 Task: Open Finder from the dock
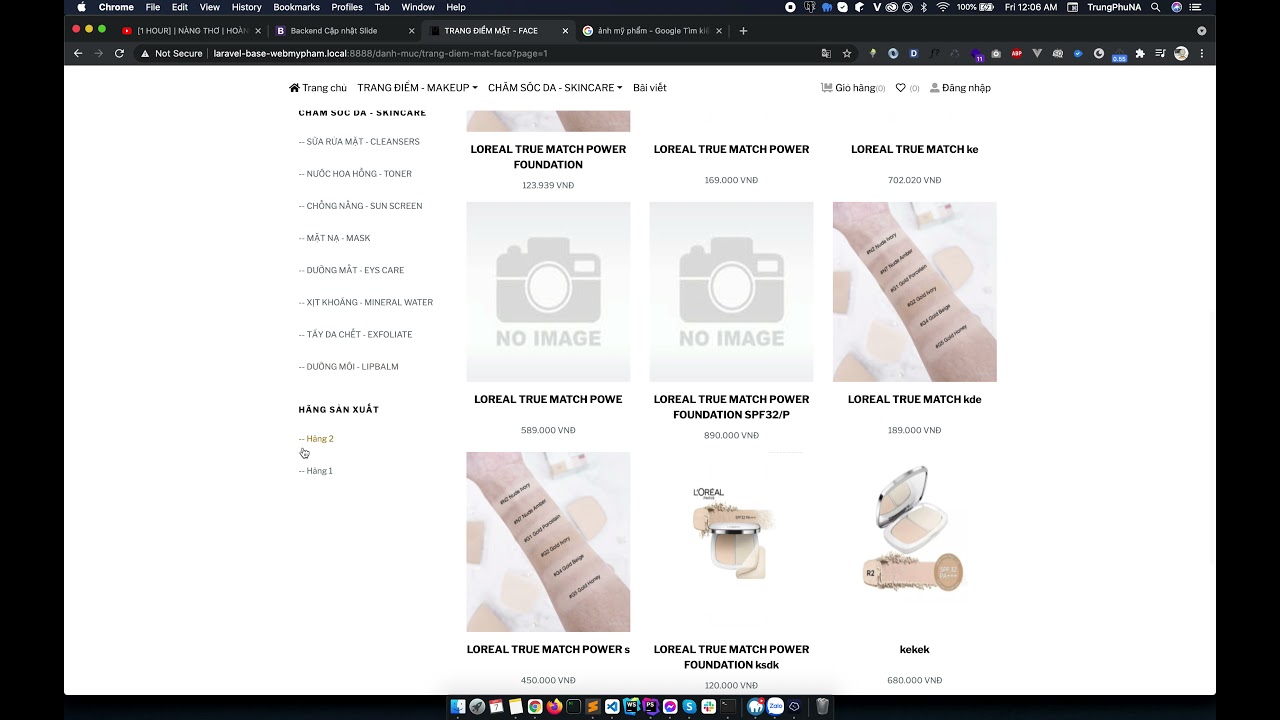pyautogui.click(x=458, y=706)
